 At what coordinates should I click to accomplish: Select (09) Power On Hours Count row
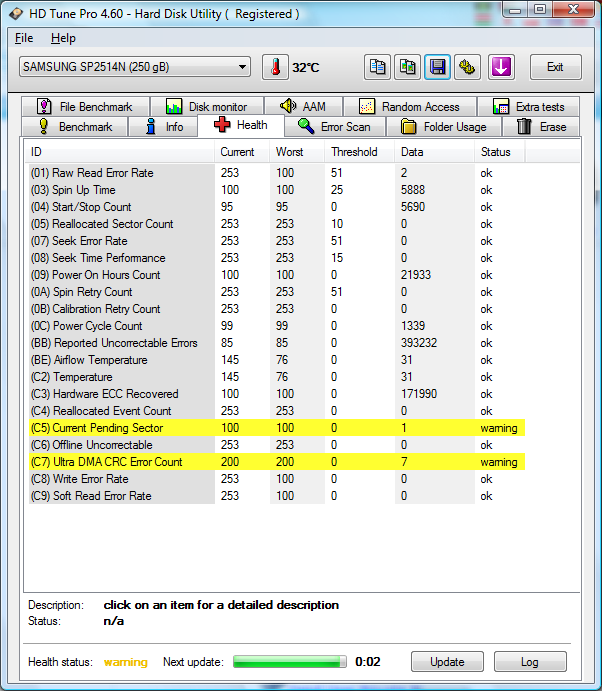click(x=277, y=275)
